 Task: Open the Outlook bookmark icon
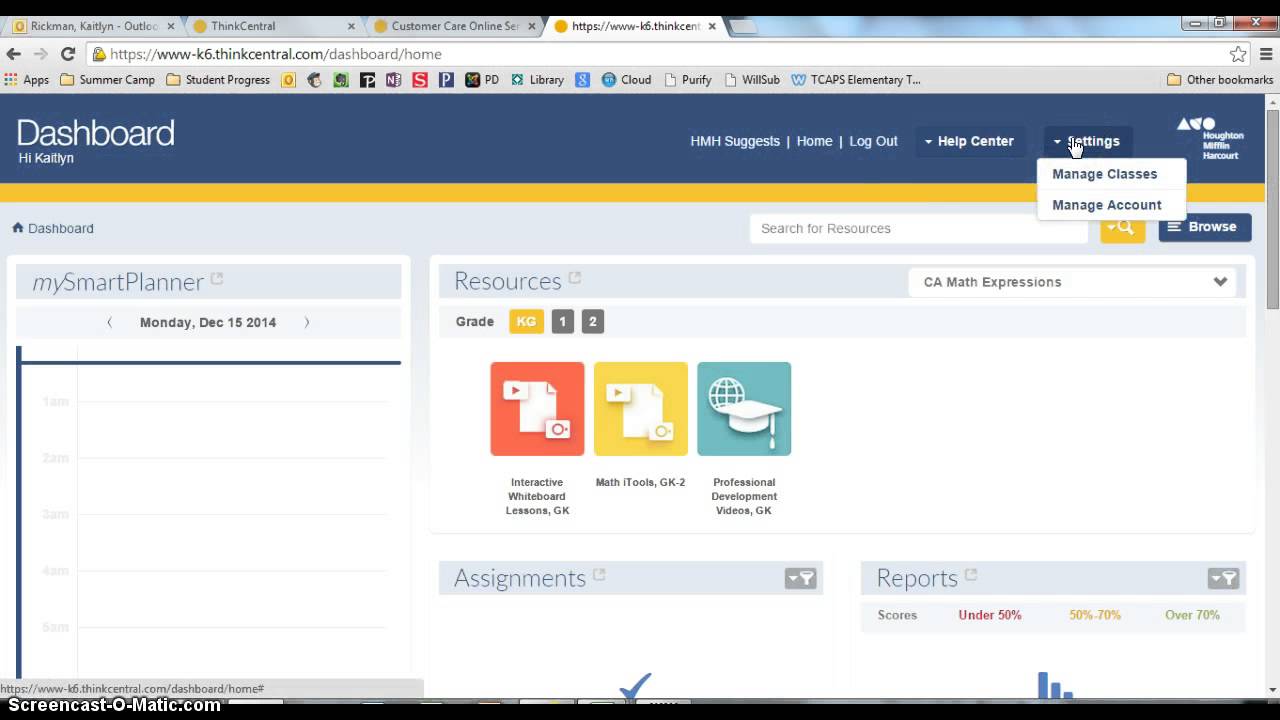(289, 80)
